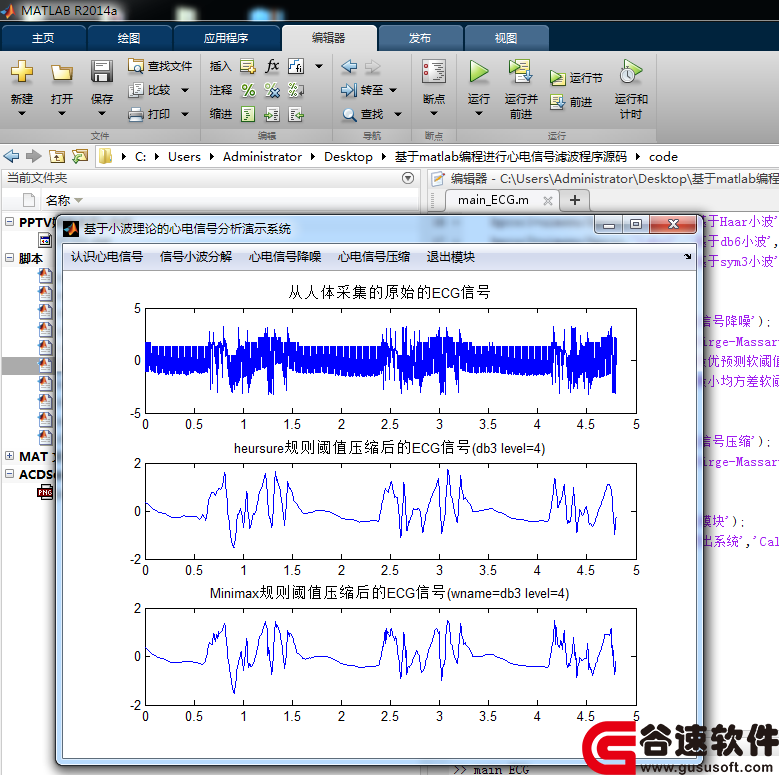Navigate back with the blue left arrow in ribbon
779x775 pixels.
349,66
